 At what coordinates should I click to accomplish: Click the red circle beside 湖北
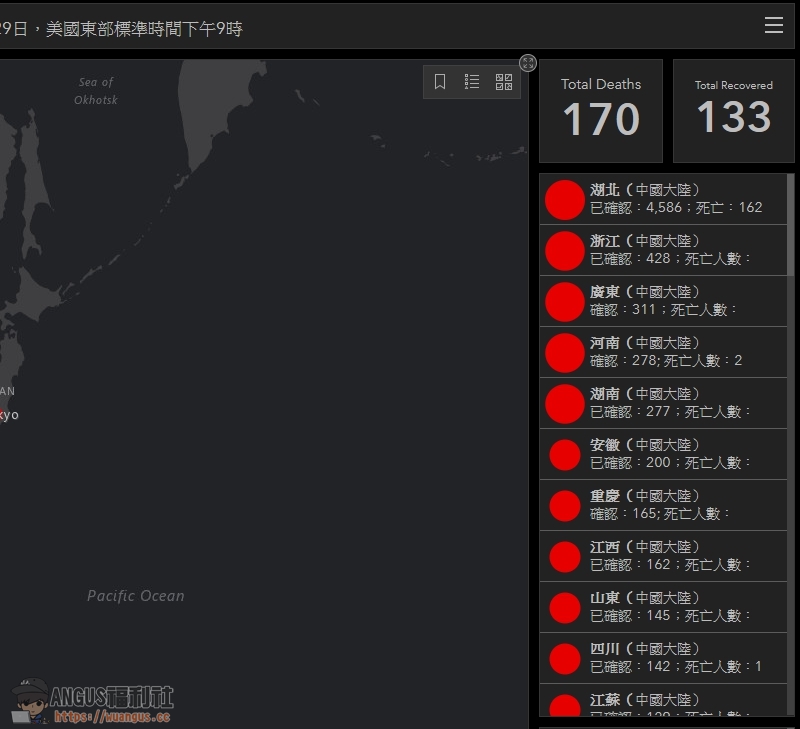[x=565, y=199]
